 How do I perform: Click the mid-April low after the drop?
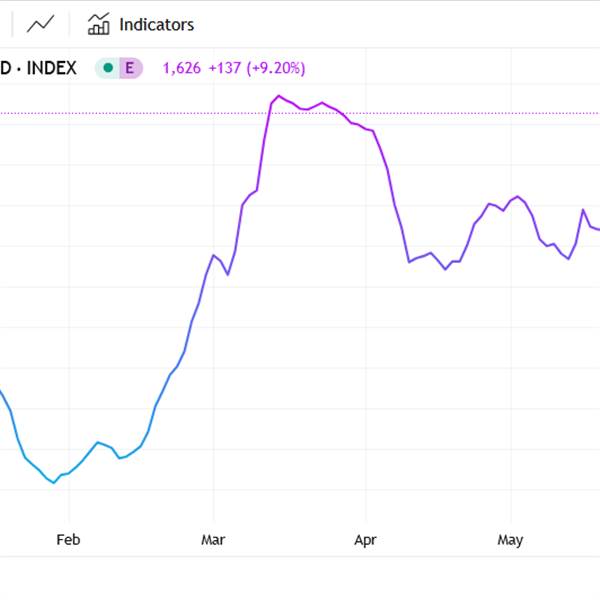pos(445,269)
